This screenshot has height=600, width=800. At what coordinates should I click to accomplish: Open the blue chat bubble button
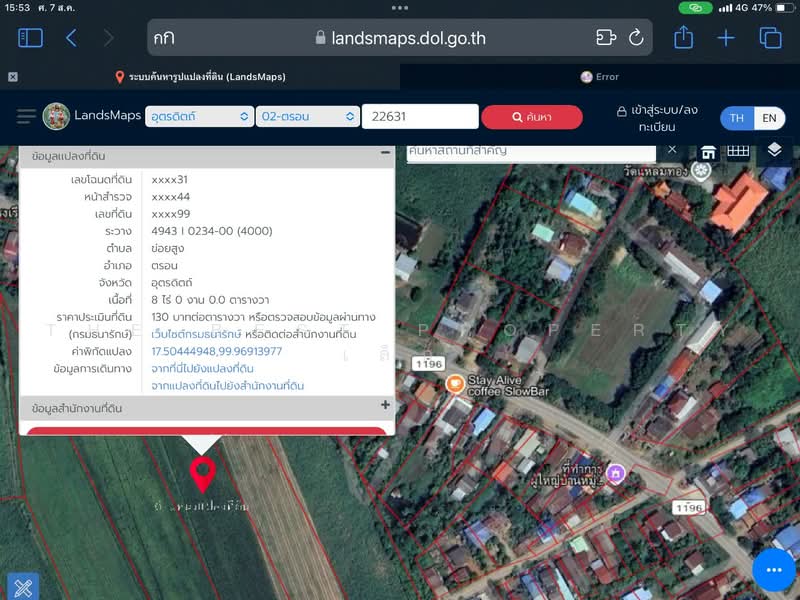tap(774, 570)
